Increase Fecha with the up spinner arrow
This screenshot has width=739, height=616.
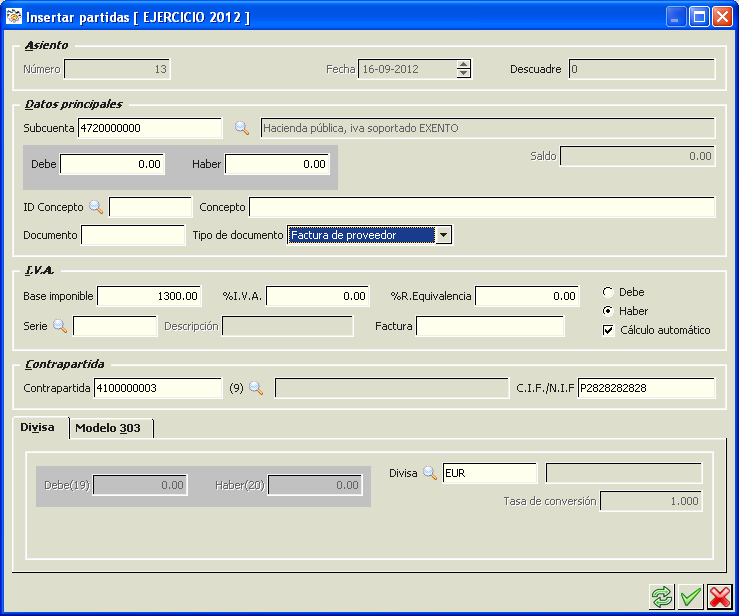click(x=464, y=65)
